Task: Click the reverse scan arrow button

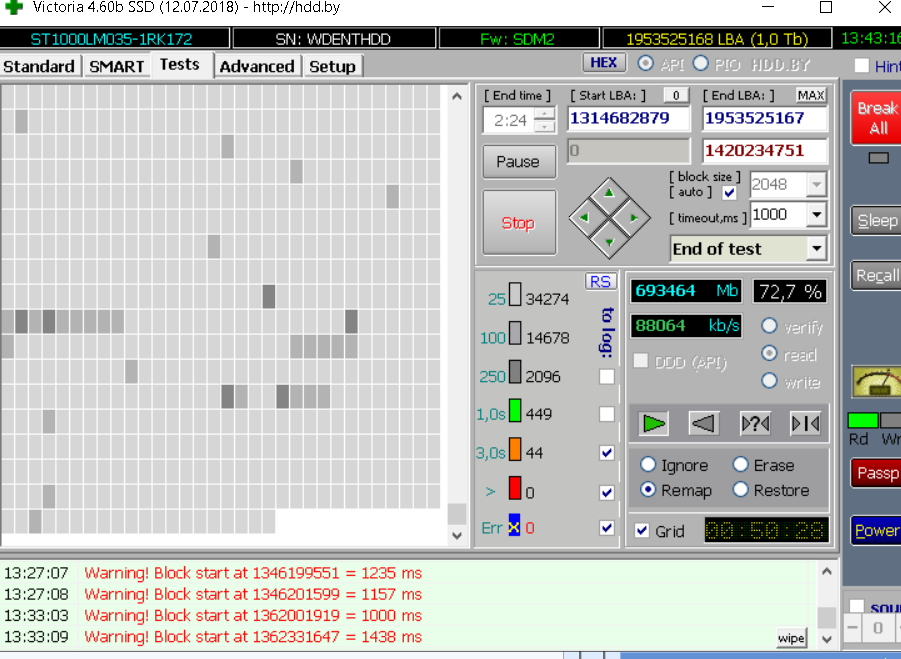Action: pyautogui.click(x=704, y=424)
